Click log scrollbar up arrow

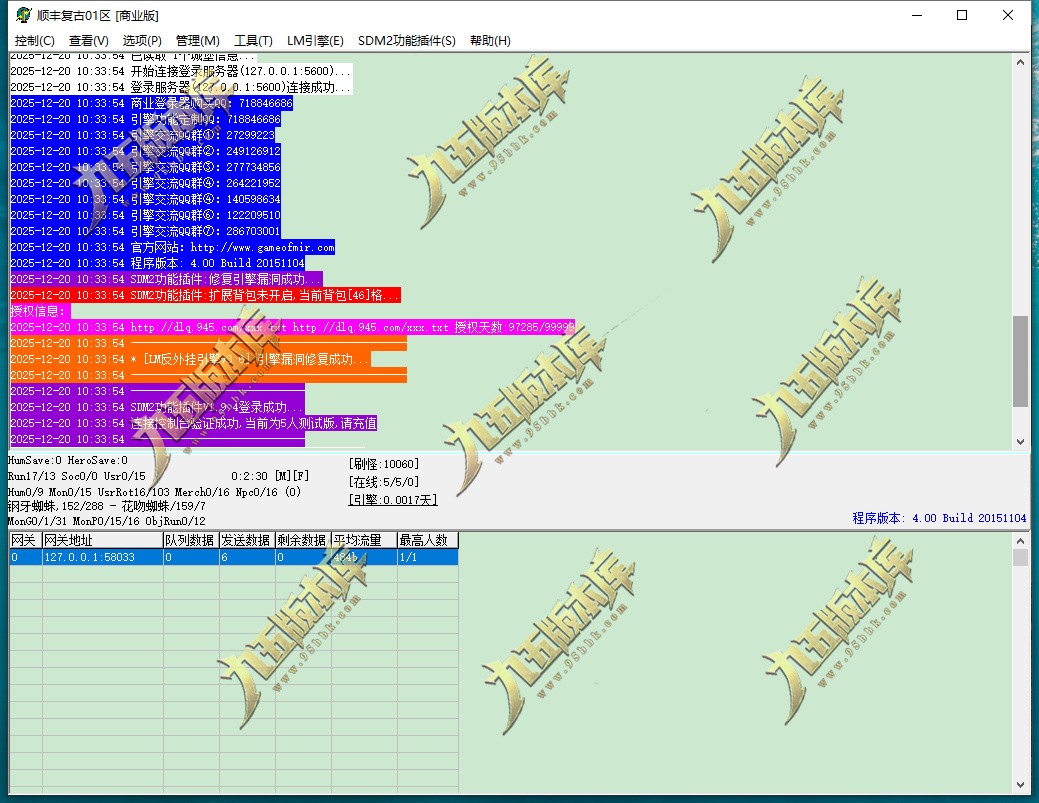1020,62
